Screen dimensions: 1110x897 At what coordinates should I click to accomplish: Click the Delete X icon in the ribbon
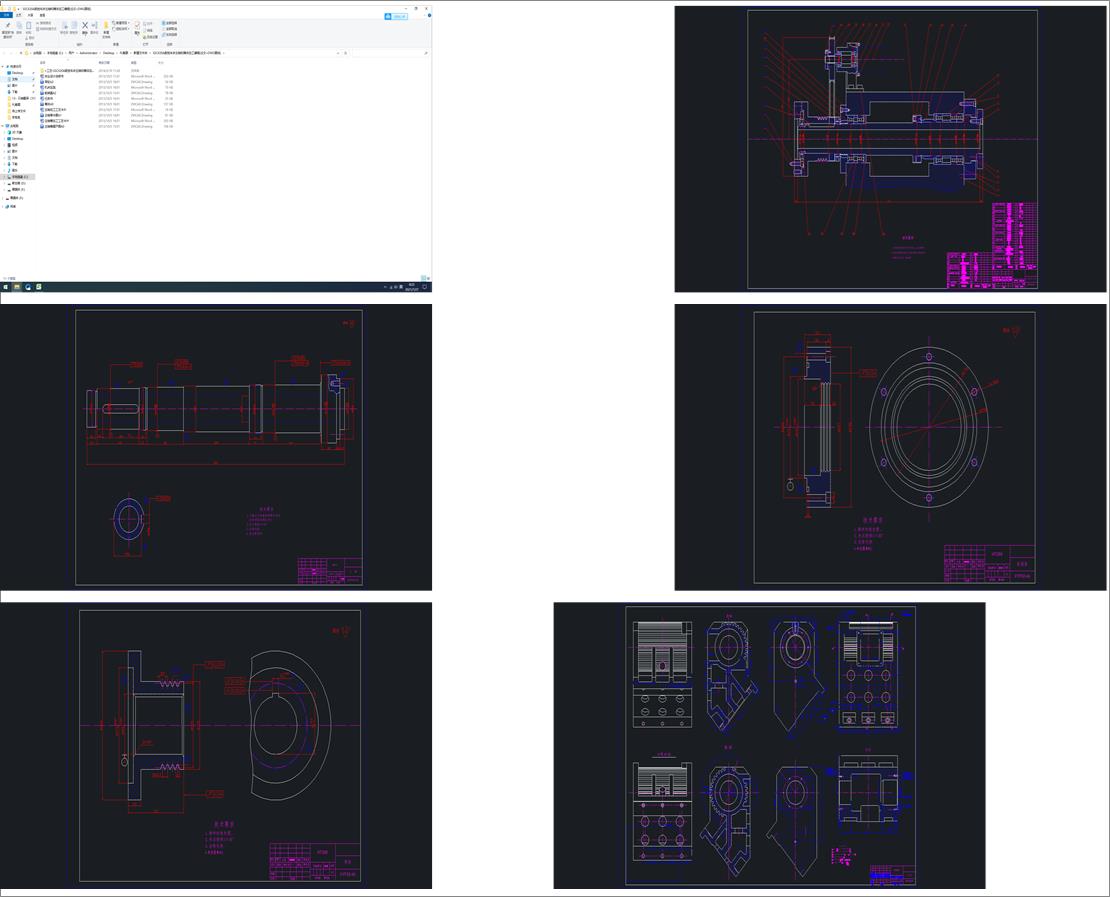click(x=85, y=25)
